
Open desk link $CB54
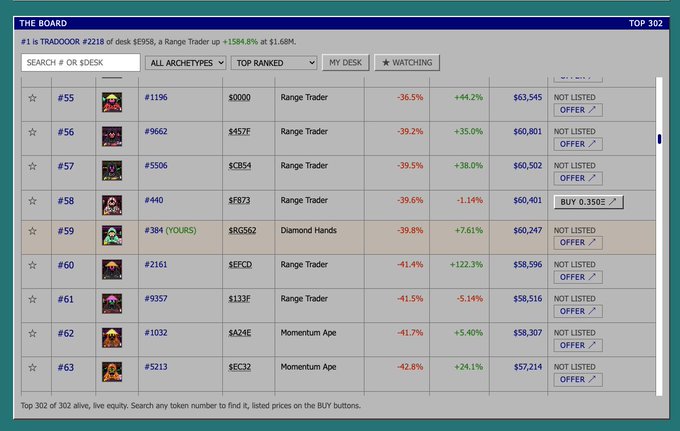click(240, 166)
